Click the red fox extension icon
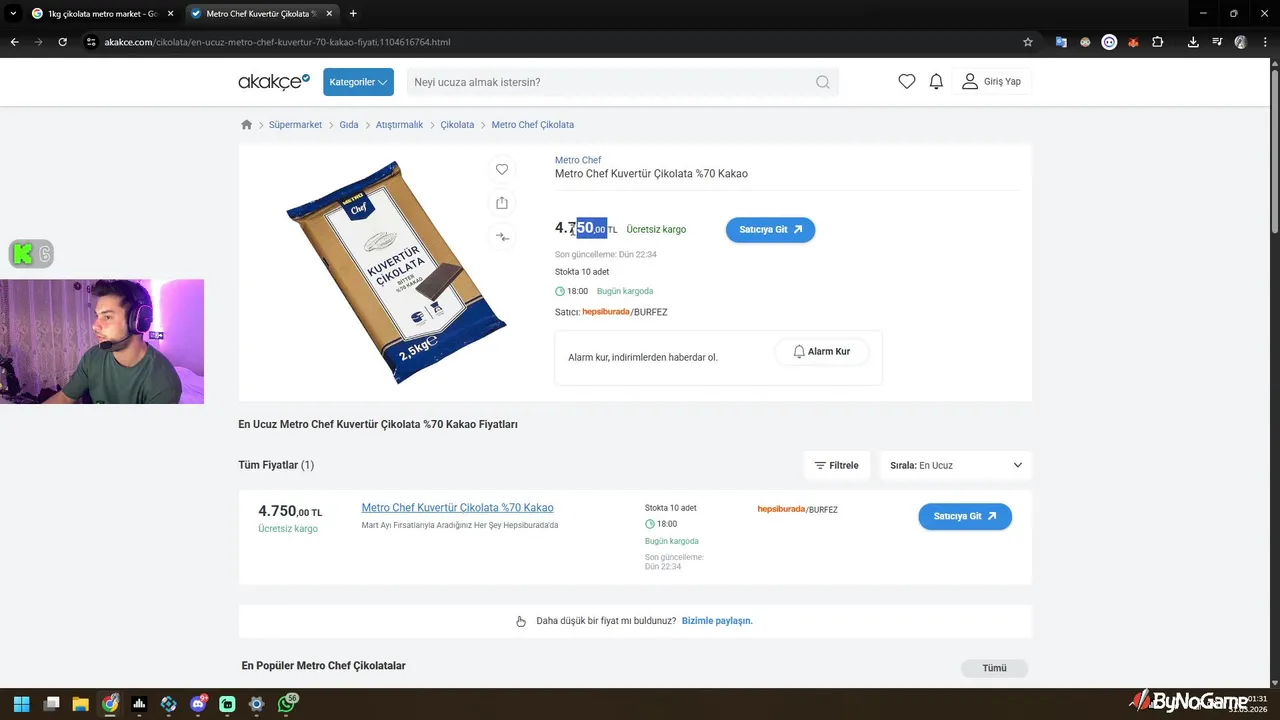The image size is (1280, 720). tap(1133, 42)
